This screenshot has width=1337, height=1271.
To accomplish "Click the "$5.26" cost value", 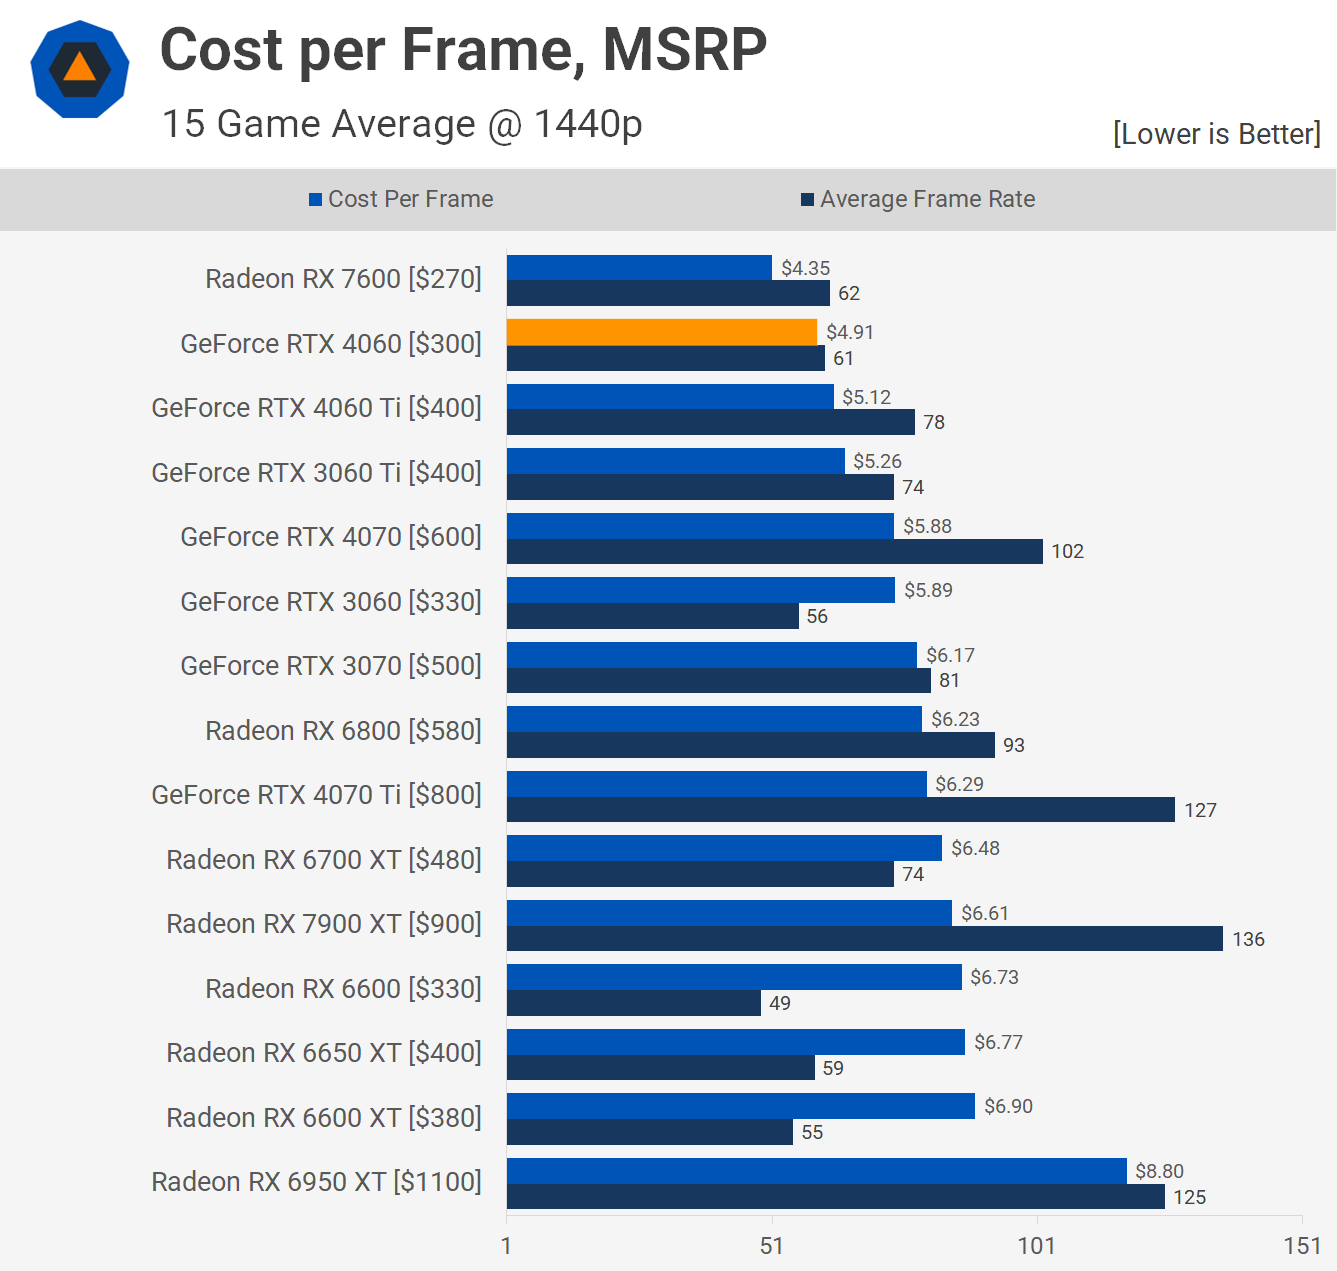I will pos(877,461).
